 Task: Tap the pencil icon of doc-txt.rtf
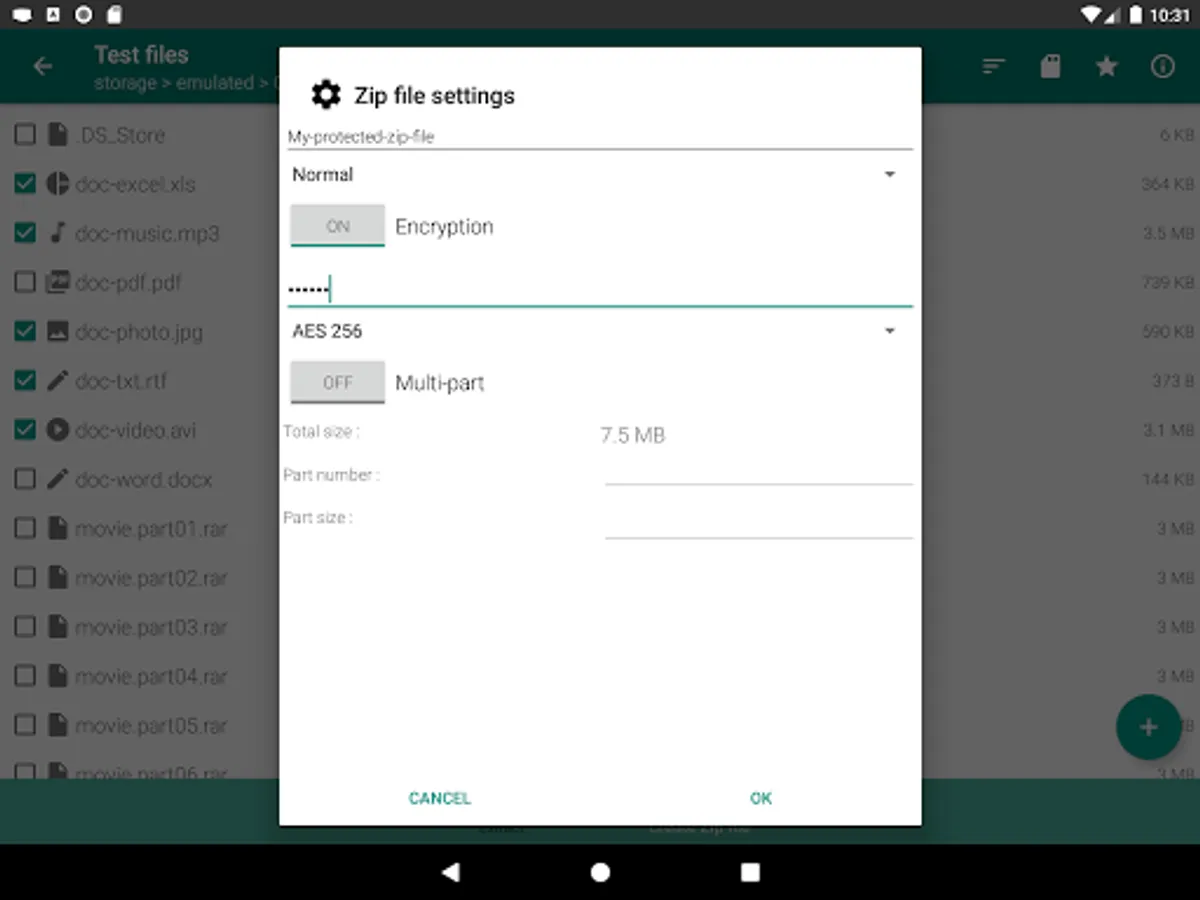point(58,381)
